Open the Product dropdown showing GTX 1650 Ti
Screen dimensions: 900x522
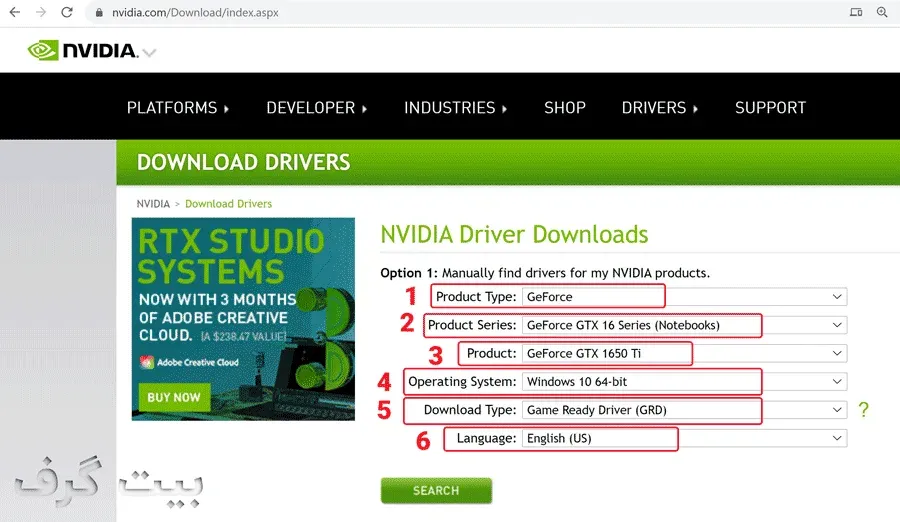[x=684, y=353]
